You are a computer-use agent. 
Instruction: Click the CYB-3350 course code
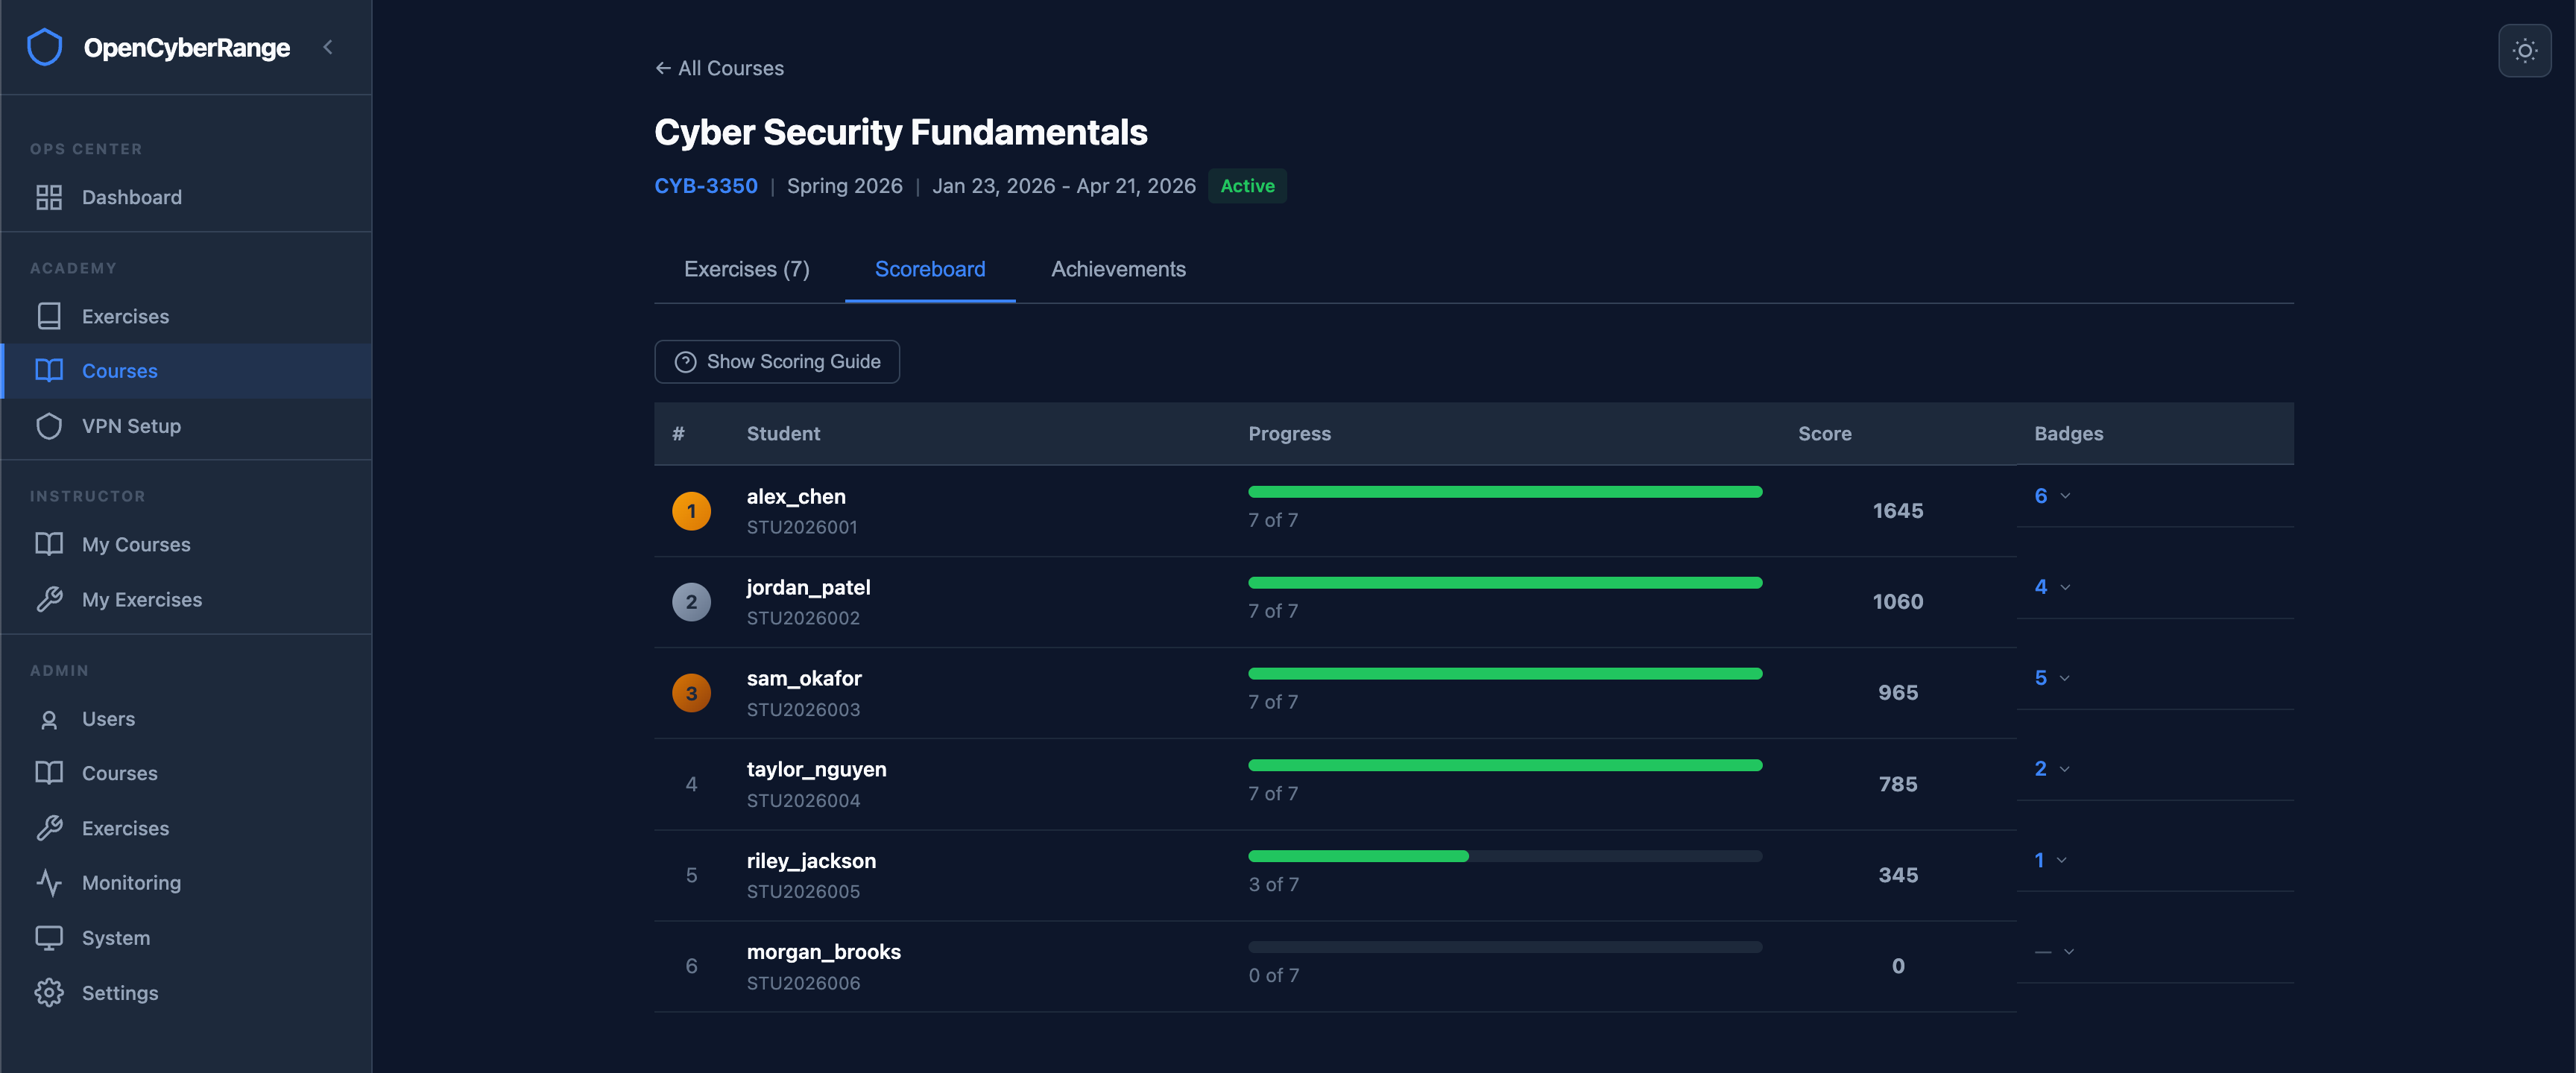pos(705,186)
